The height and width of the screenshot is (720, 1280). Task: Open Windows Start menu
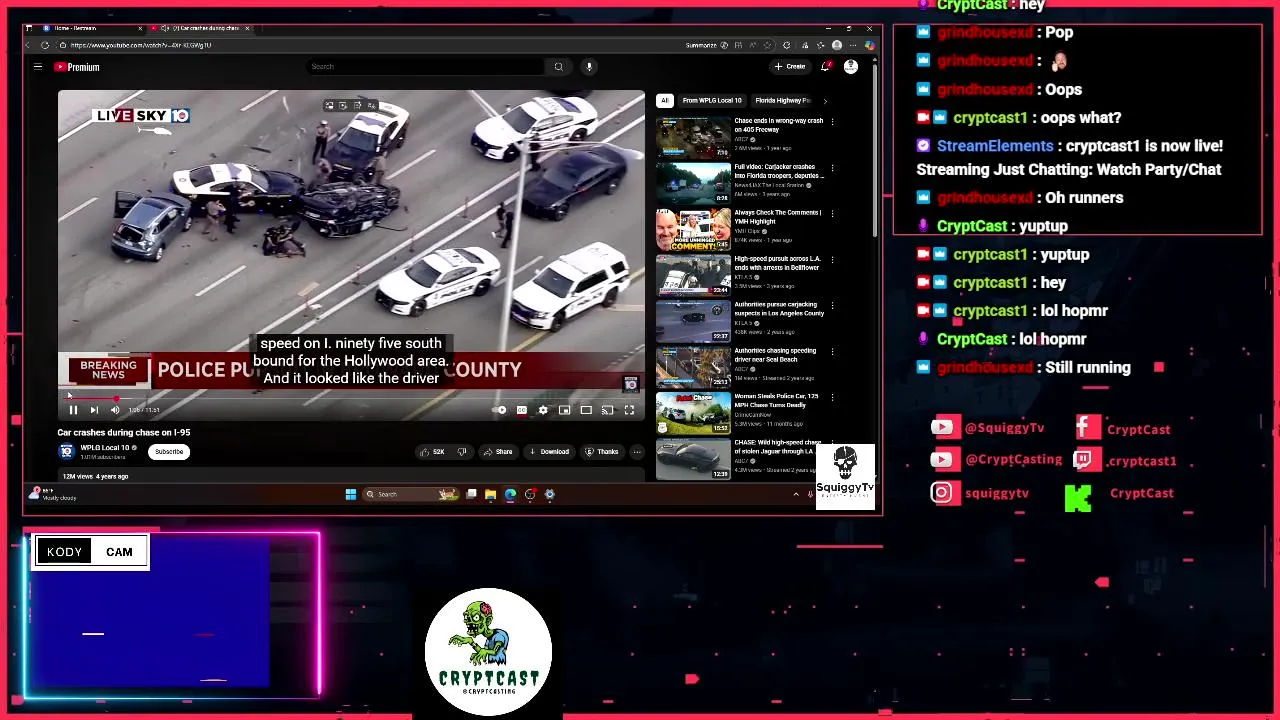tap(351, 494)
